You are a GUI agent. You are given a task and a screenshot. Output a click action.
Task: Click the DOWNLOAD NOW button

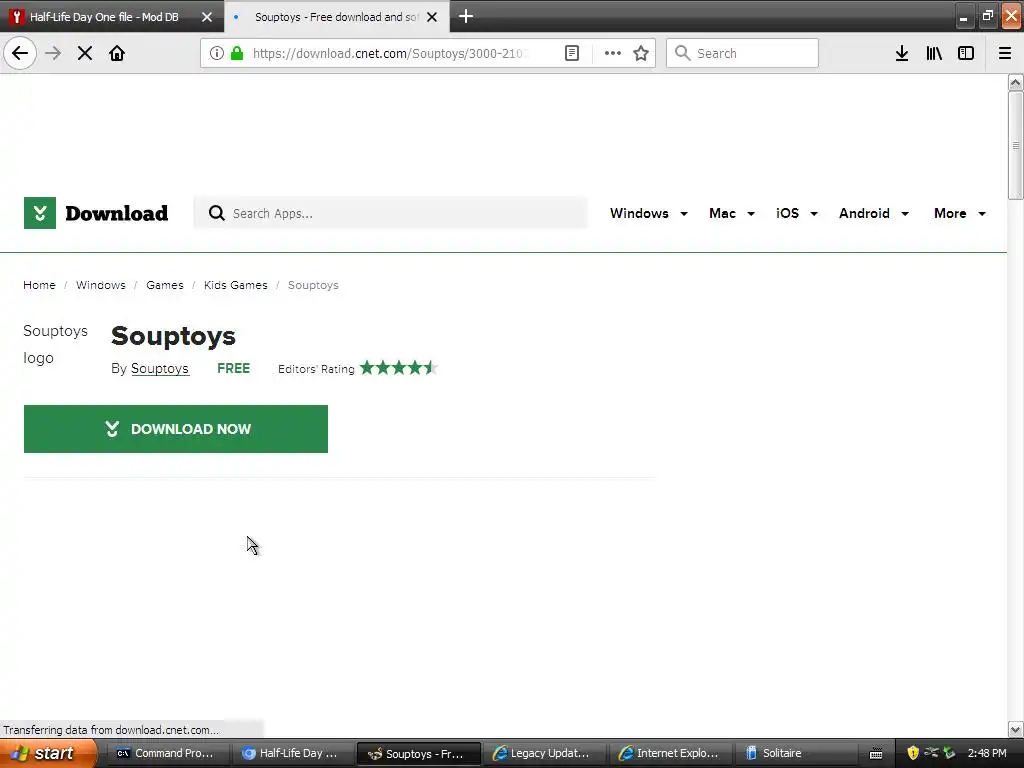pos(176,429)
